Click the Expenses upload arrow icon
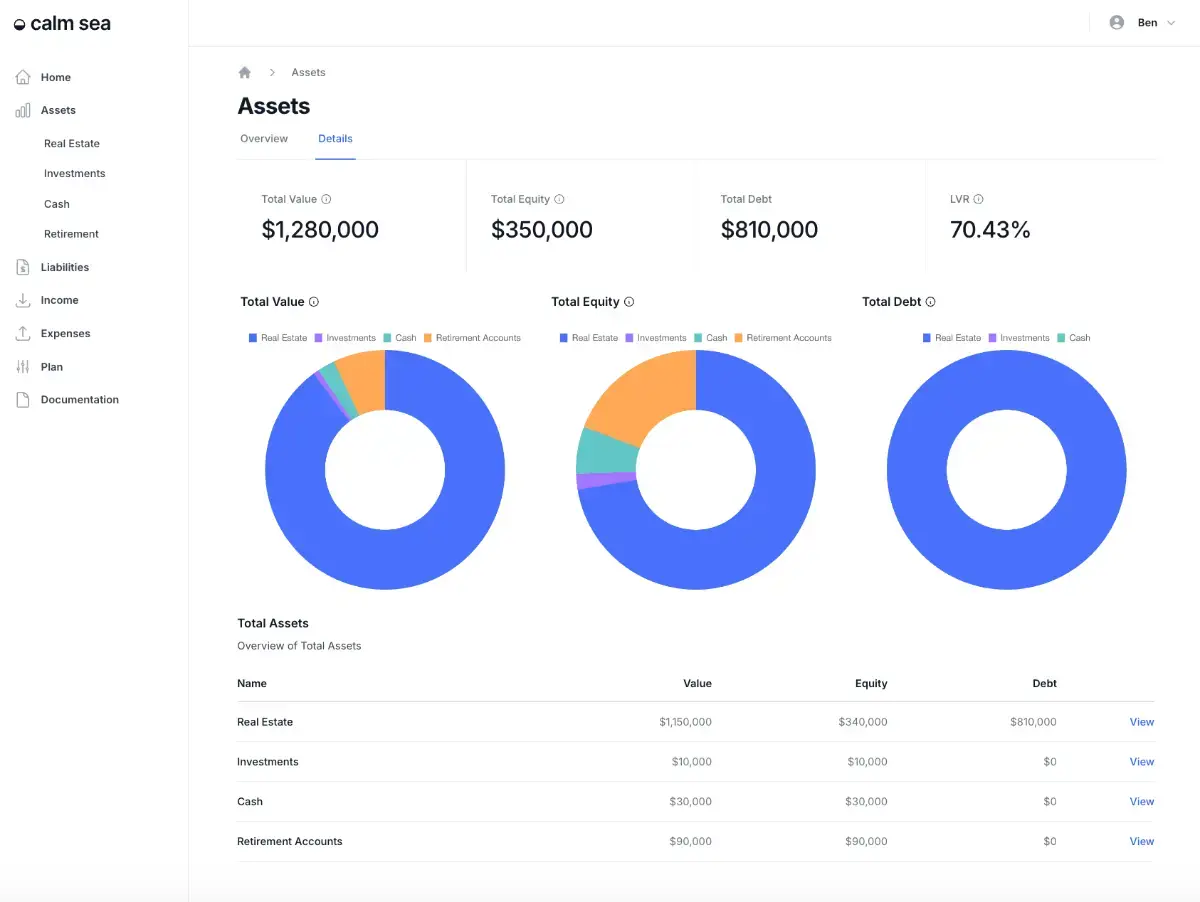This screenshot has height=902, width=1200. pos(23,333)
